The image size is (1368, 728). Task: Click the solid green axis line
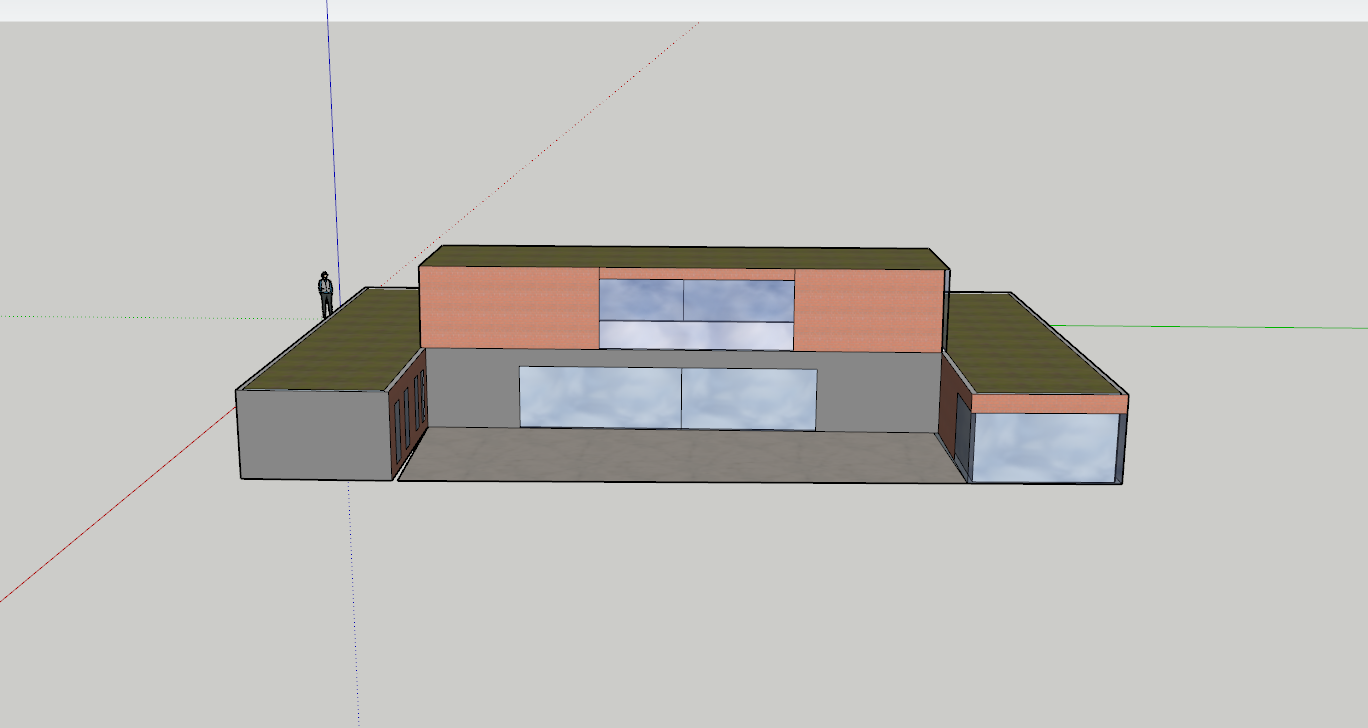1250,326
